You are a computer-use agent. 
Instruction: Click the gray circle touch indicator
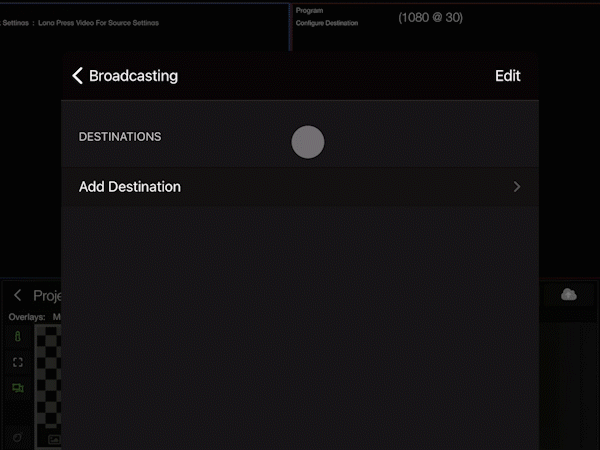308,142
